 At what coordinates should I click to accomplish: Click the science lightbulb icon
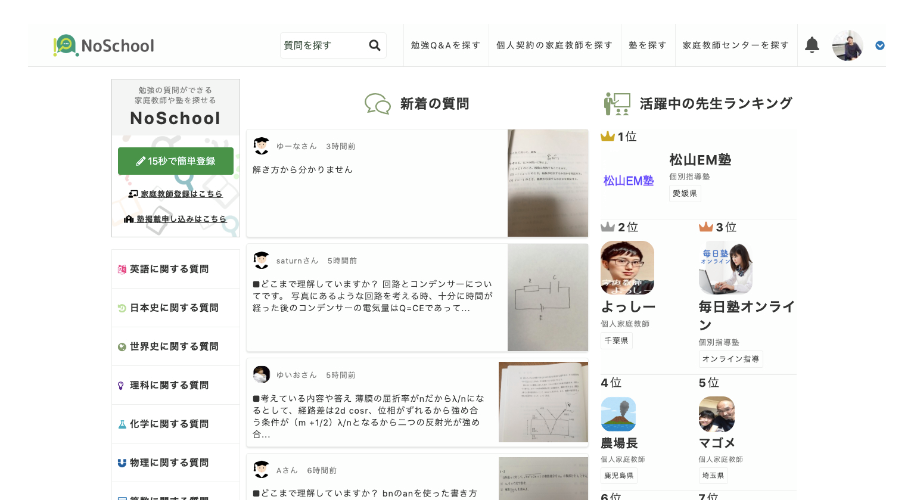[x=121, y=386]
